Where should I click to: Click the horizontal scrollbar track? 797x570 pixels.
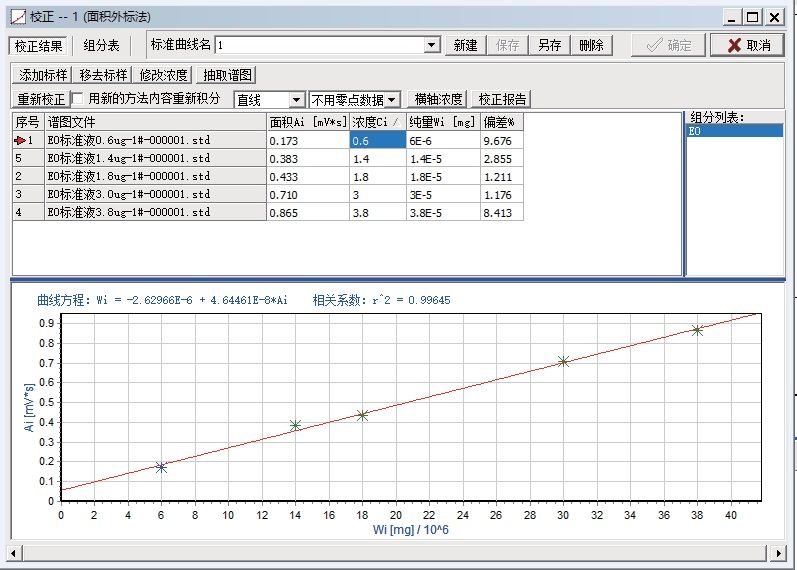[x=394, y=553]
